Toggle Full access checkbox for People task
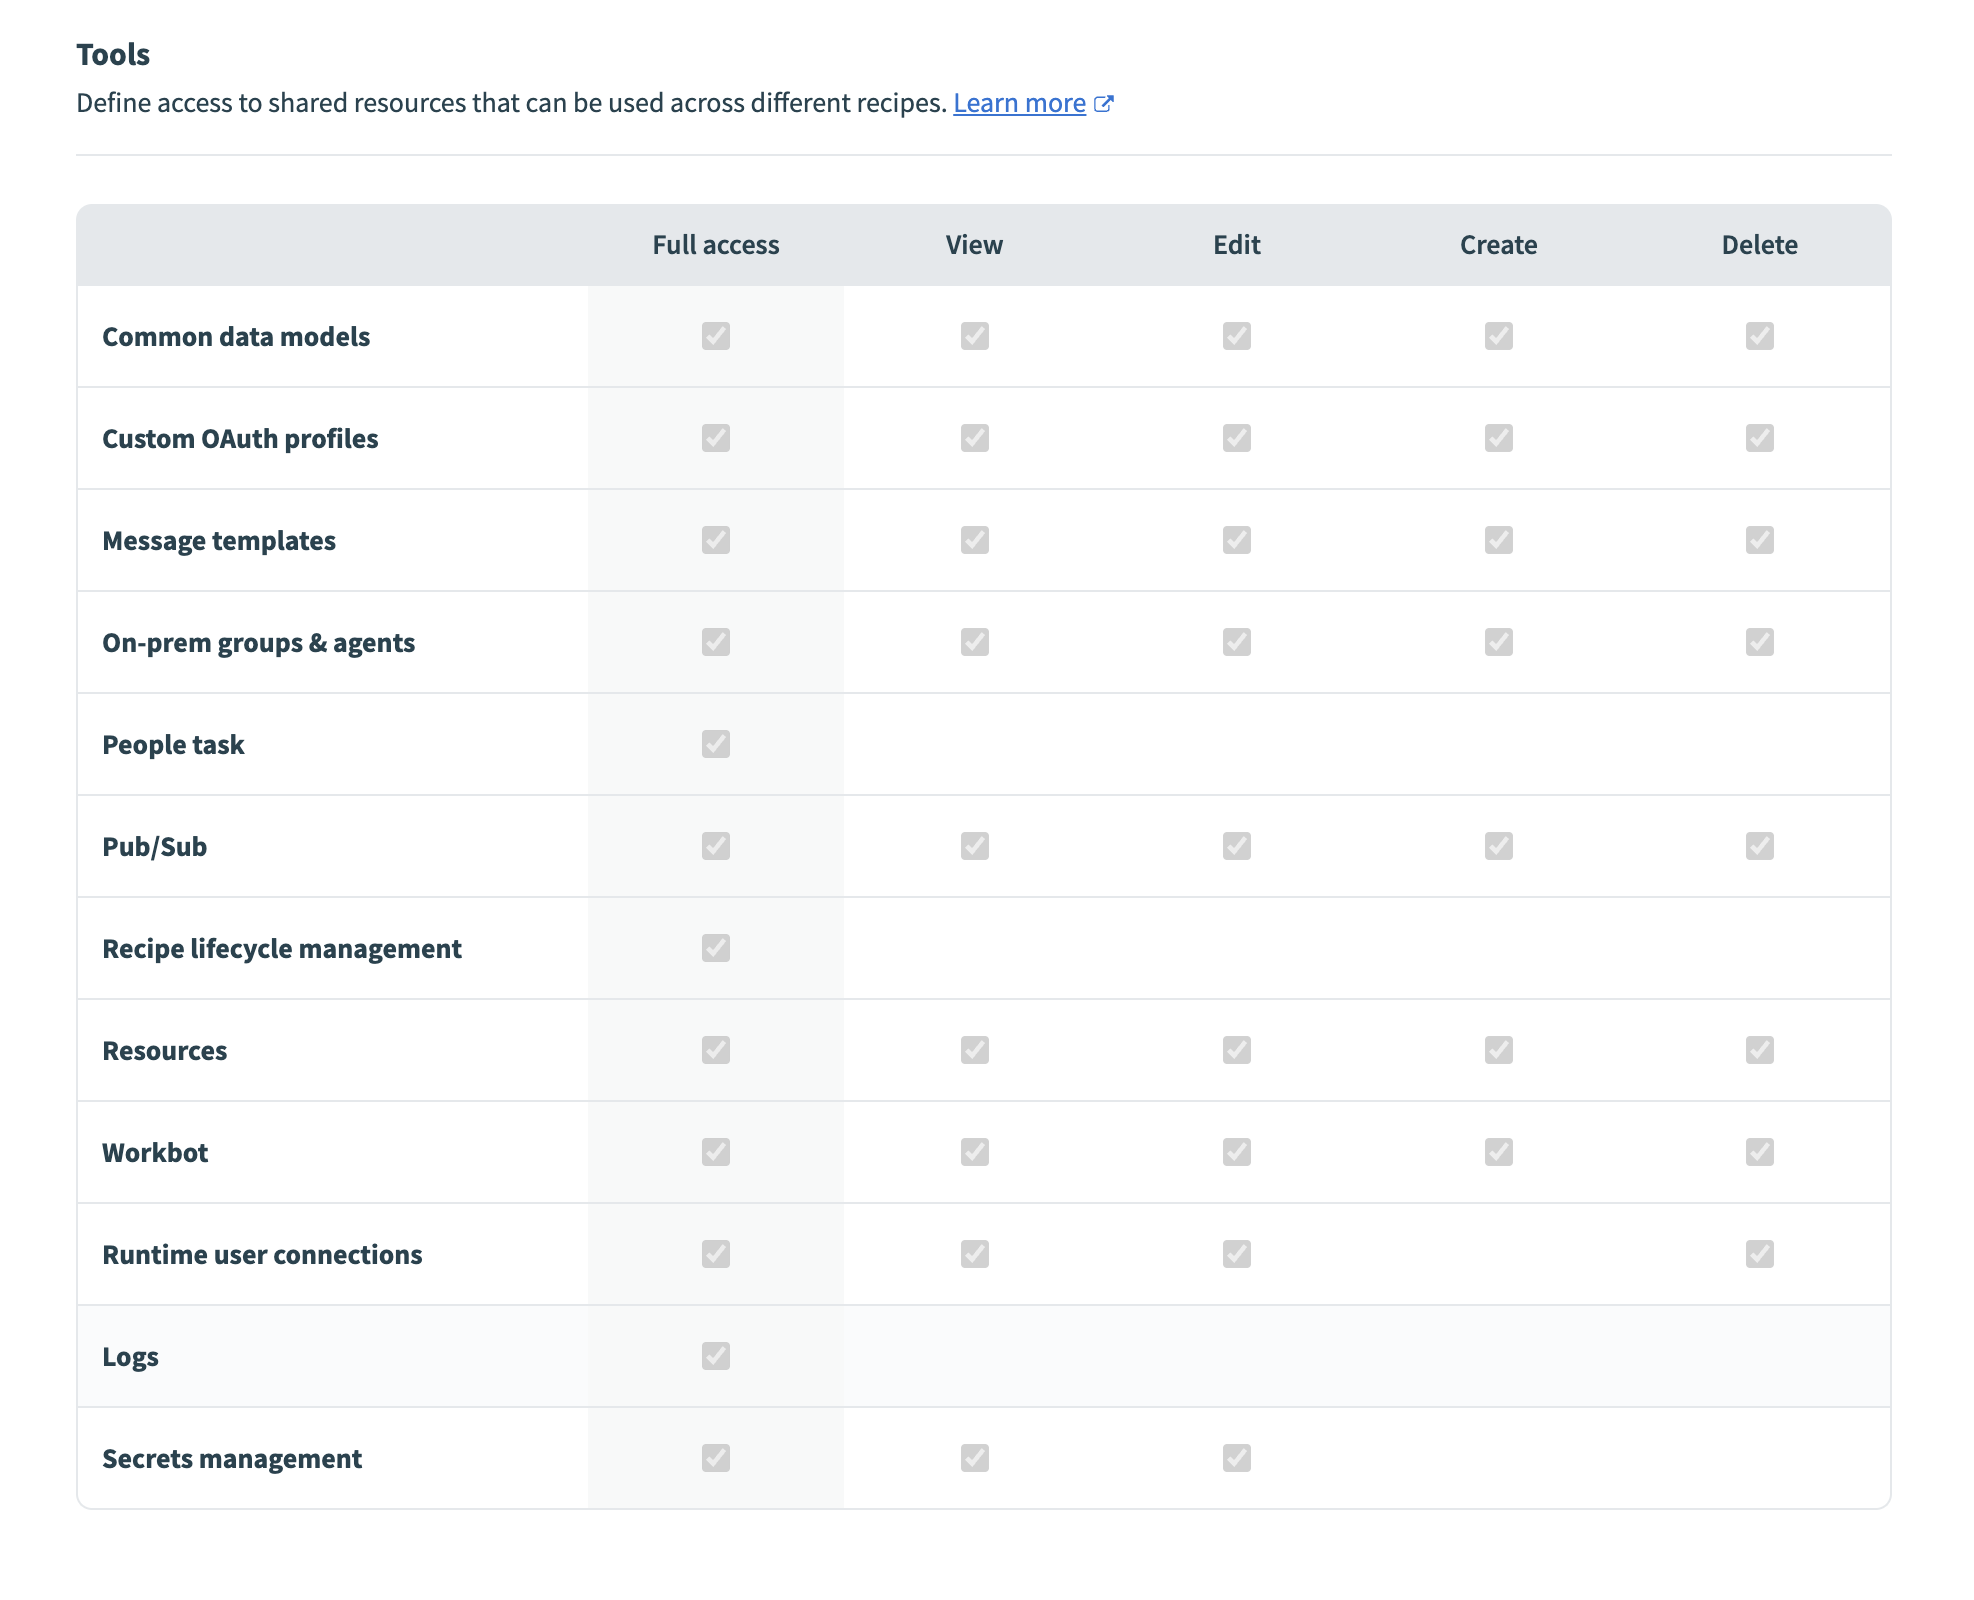Screen dimensions: 1974x1600 click(715, 744)
